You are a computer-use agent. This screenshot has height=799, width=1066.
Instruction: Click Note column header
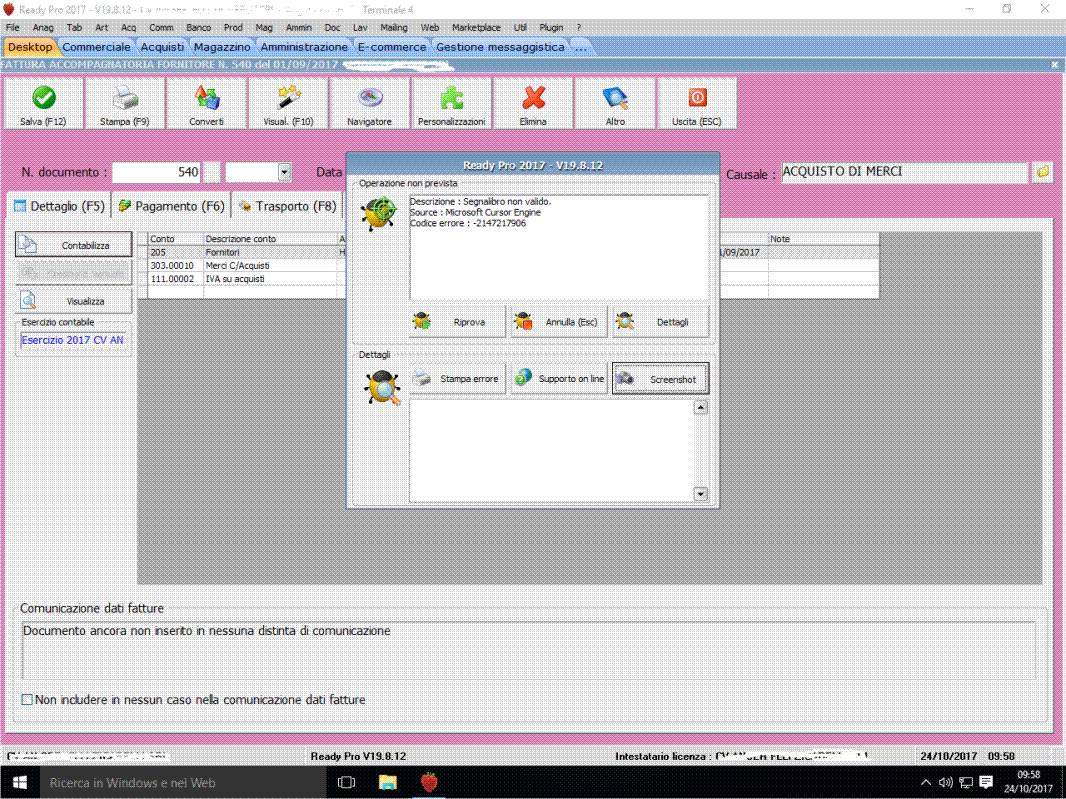pyautogui.click(x=823, y=239)
